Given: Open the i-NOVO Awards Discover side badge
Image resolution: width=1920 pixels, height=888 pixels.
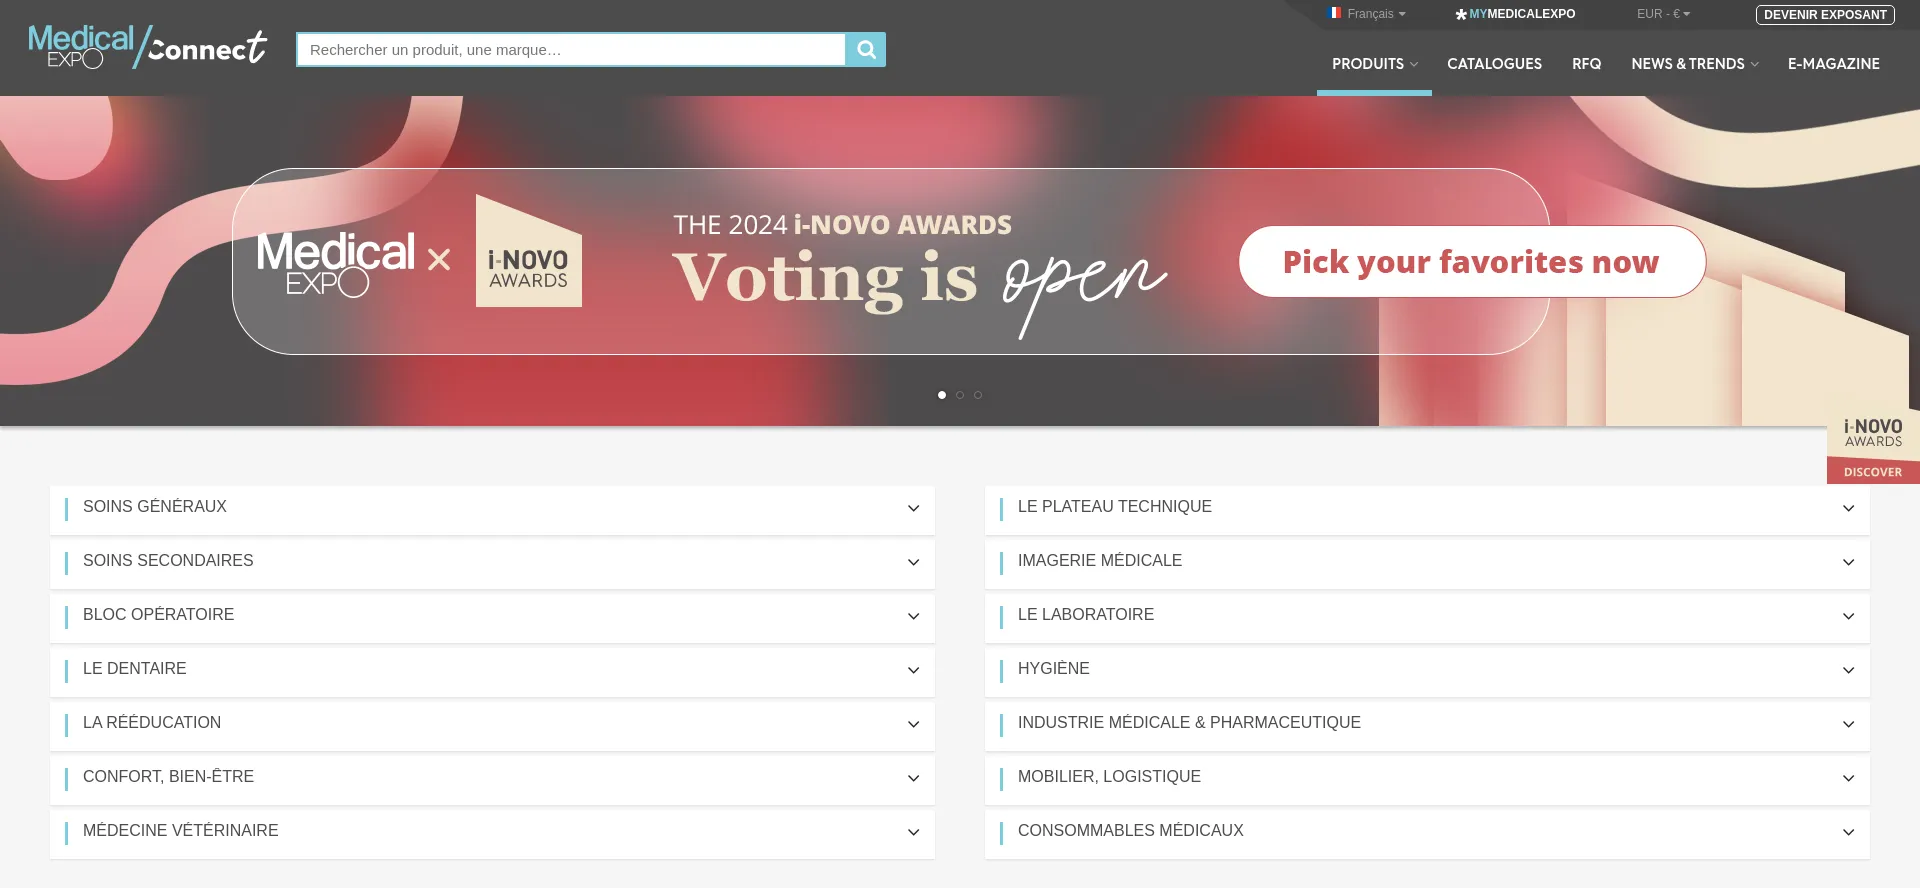Looking at the screenshot, I should click(x=1873, y=447).
